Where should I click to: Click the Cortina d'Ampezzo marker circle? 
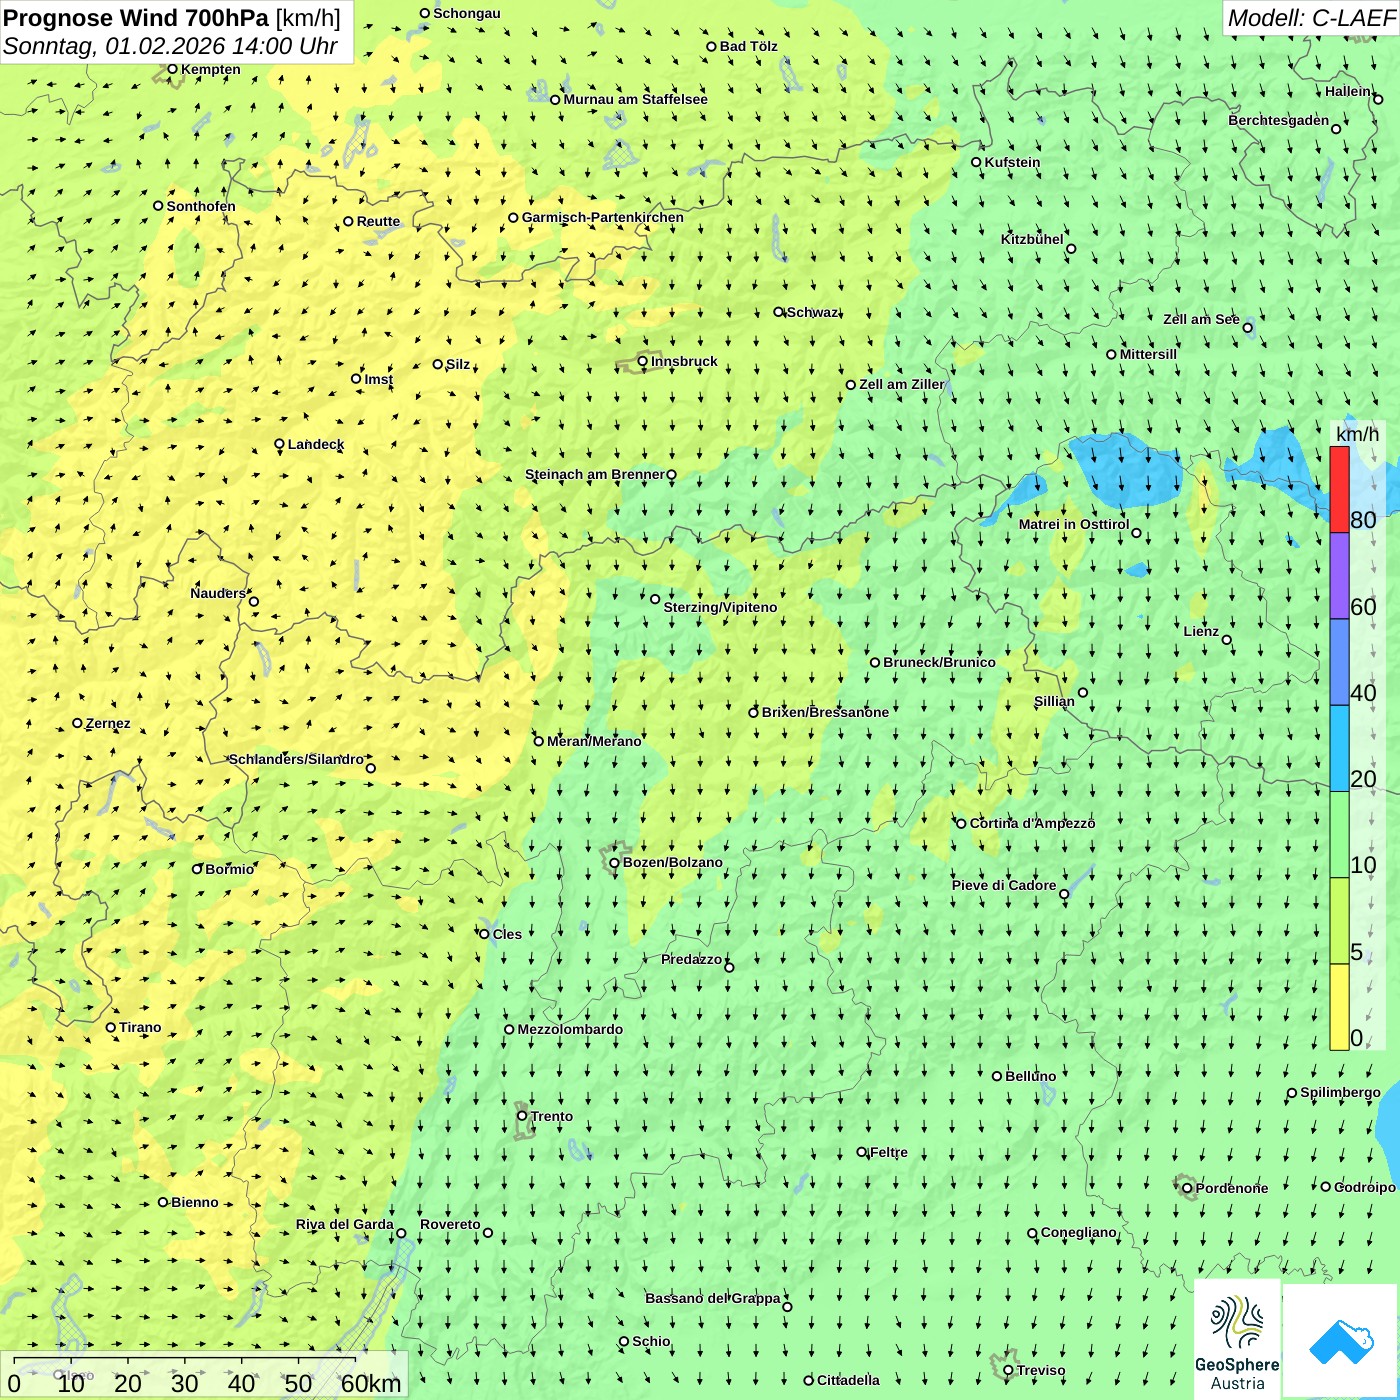pyautogui.click(x=962, y=823)
